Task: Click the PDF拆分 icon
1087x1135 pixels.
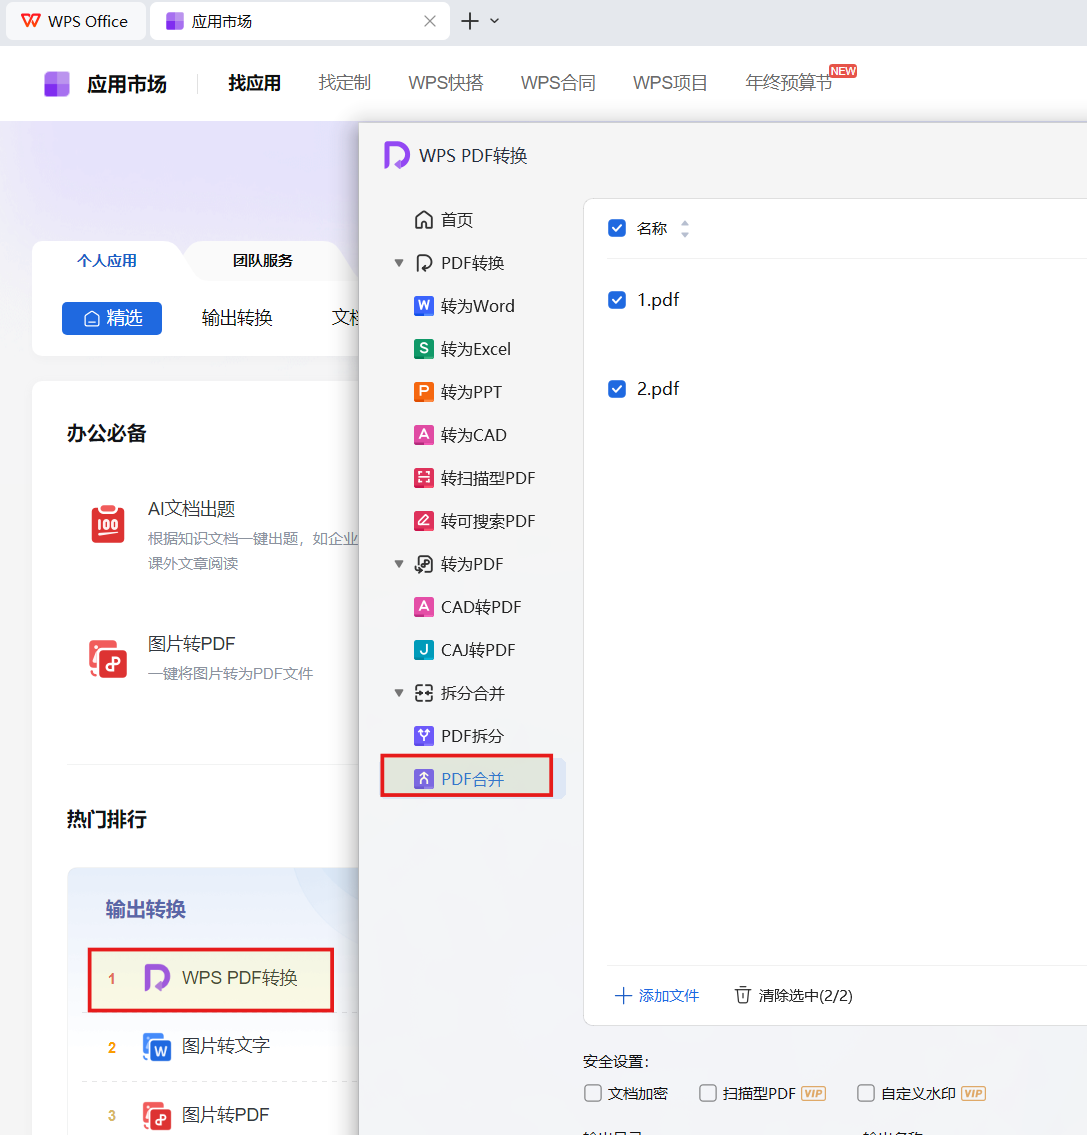Action: coord(424,736)
